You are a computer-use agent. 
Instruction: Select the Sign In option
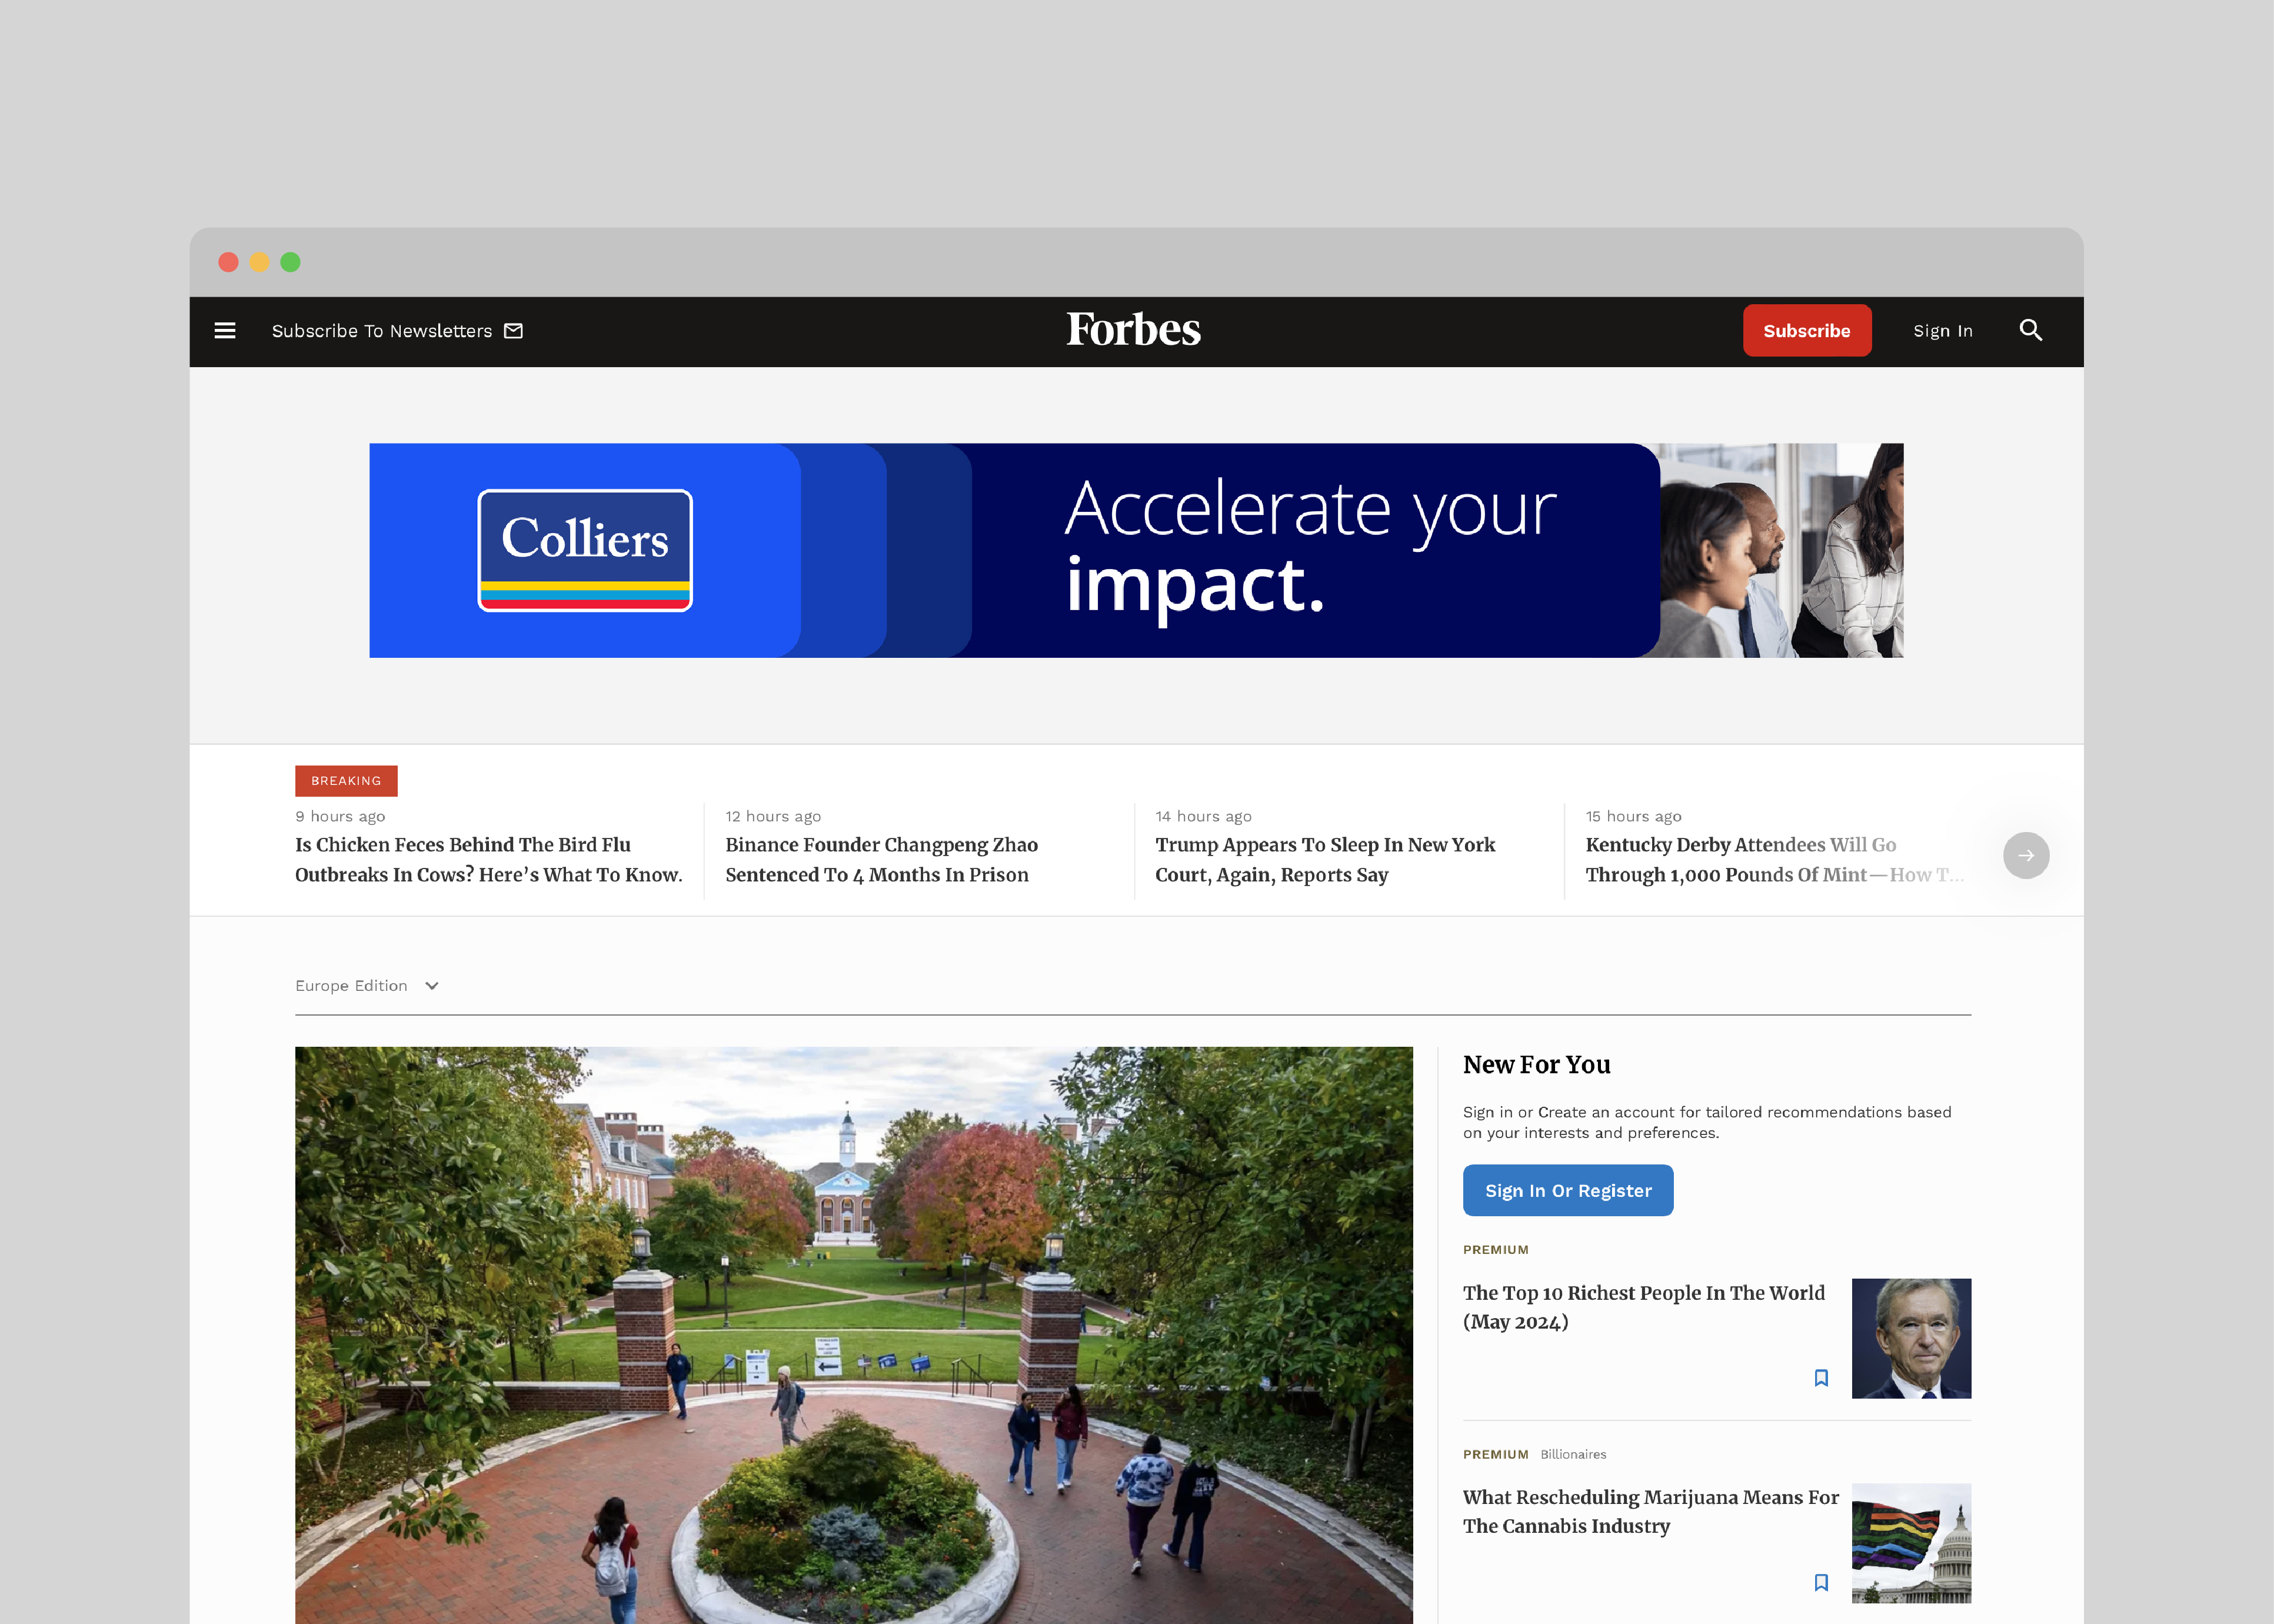click(1942, 330)
